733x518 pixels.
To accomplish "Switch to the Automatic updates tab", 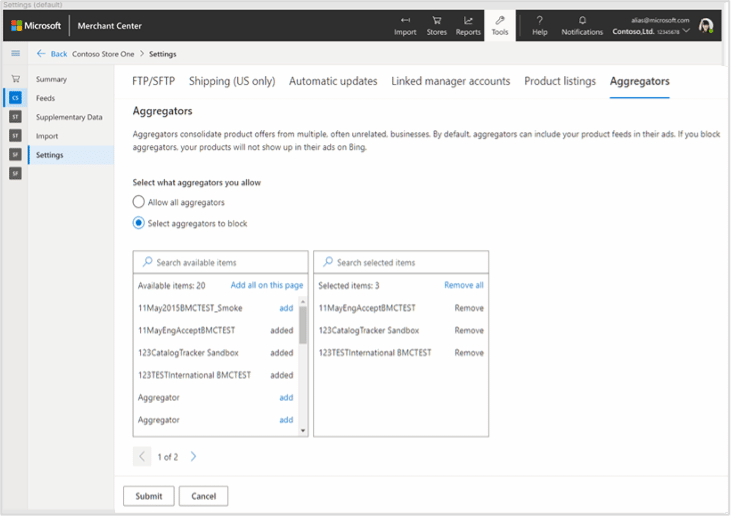I will 333,81.
